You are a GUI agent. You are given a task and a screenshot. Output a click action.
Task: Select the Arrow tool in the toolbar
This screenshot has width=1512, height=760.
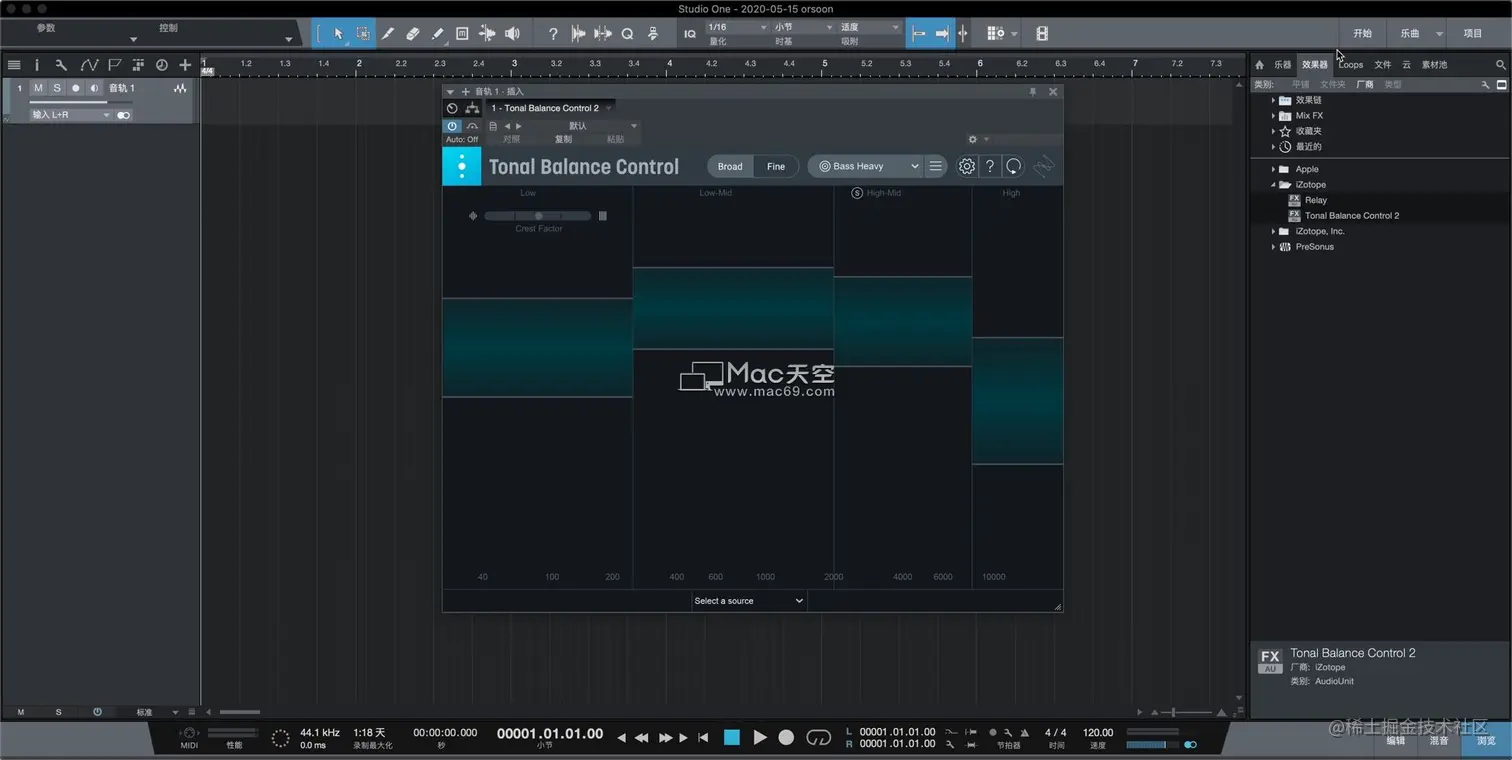pyautogui.click(x=338, y=33)
